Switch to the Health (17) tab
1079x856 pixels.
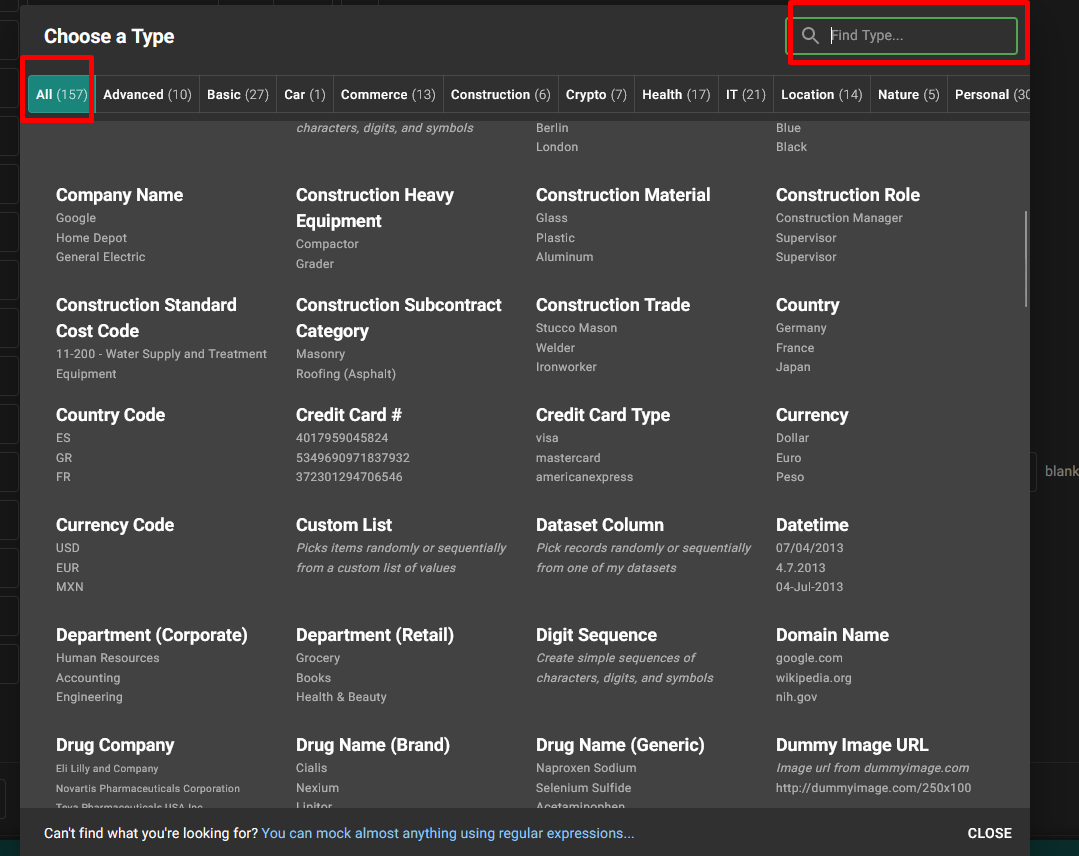(x=676, y=94)
